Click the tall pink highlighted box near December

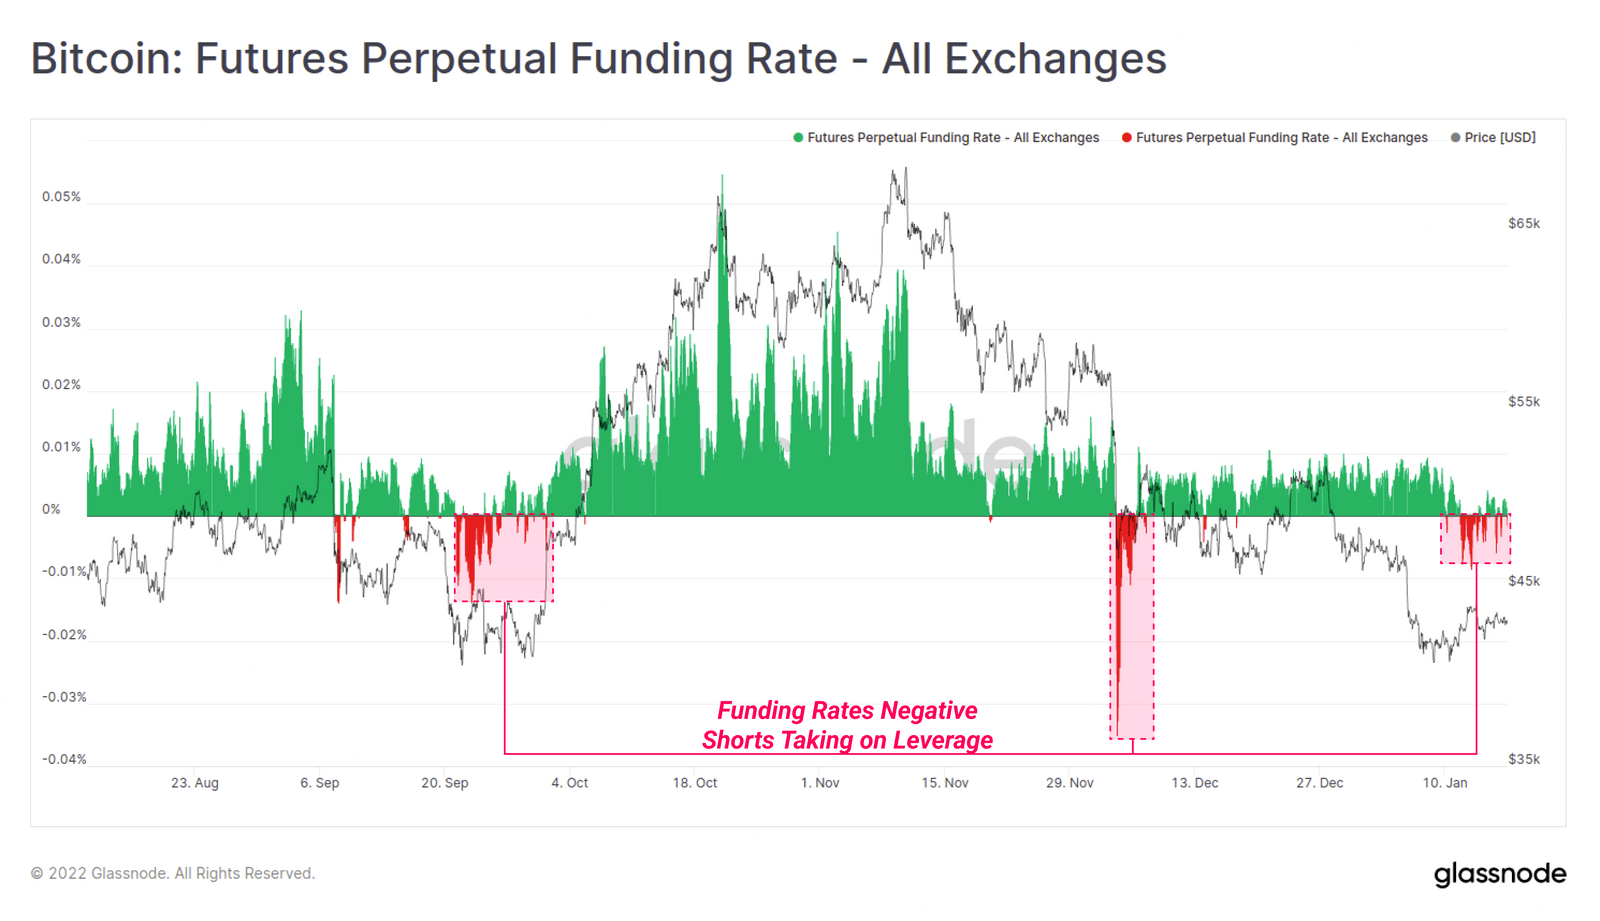pos(1132,627)
